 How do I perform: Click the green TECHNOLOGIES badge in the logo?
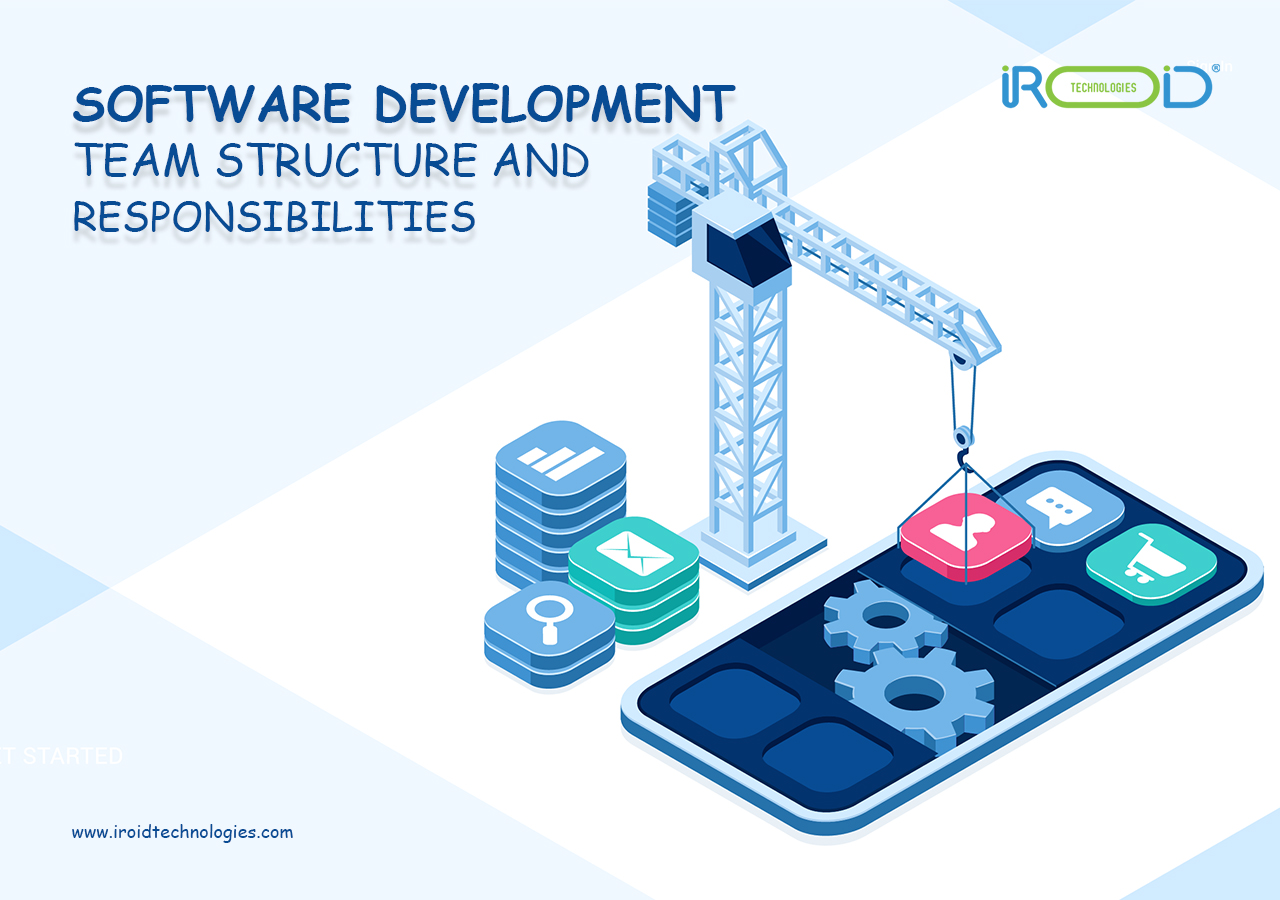point(1102,87)
